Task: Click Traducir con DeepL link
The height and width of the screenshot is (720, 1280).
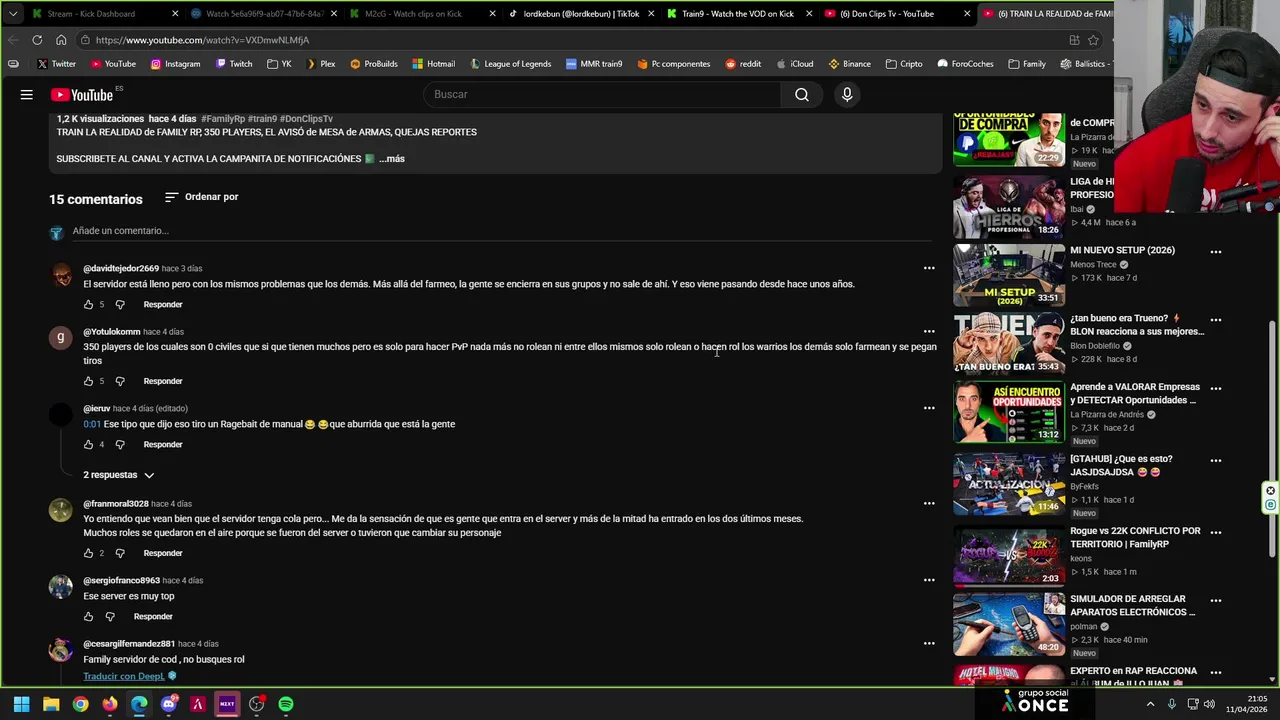Action: [x=124, y=676]
